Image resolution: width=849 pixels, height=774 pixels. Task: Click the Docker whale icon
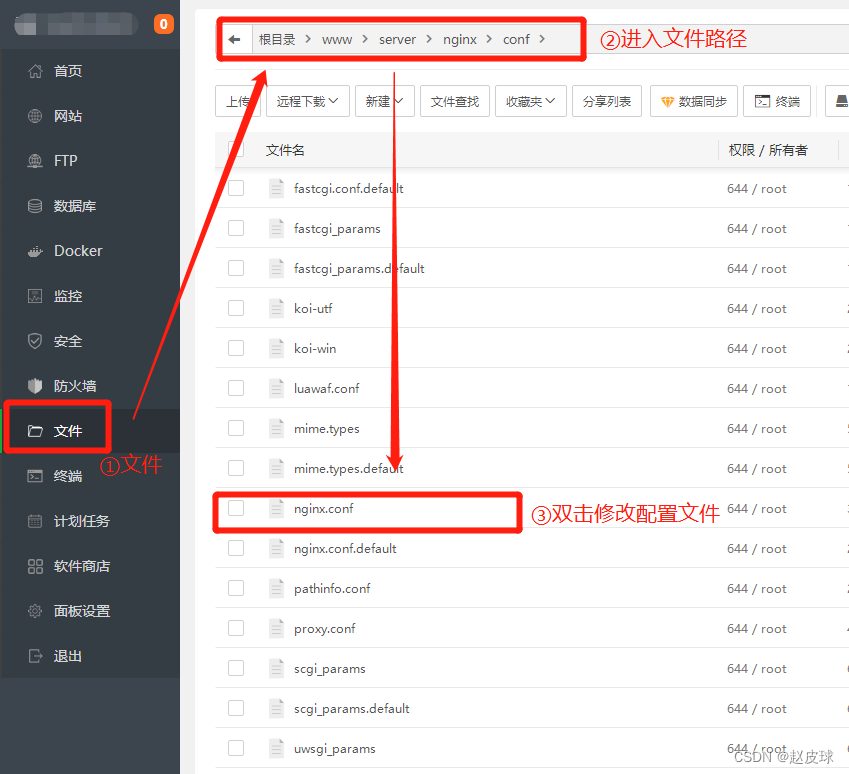point(35,251)
